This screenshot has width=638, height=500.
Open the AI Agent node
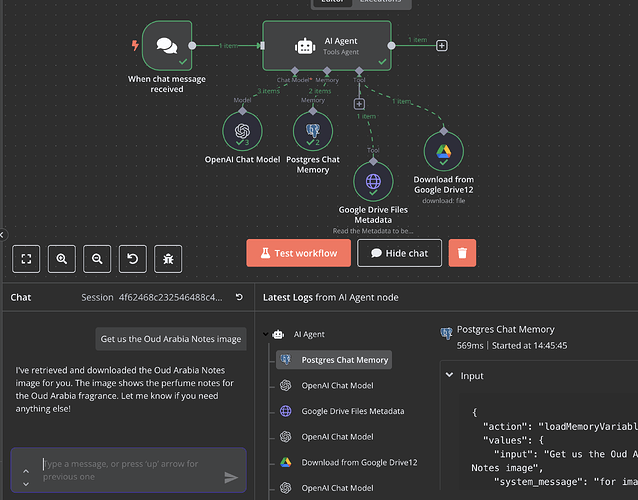tap(327, 46)
